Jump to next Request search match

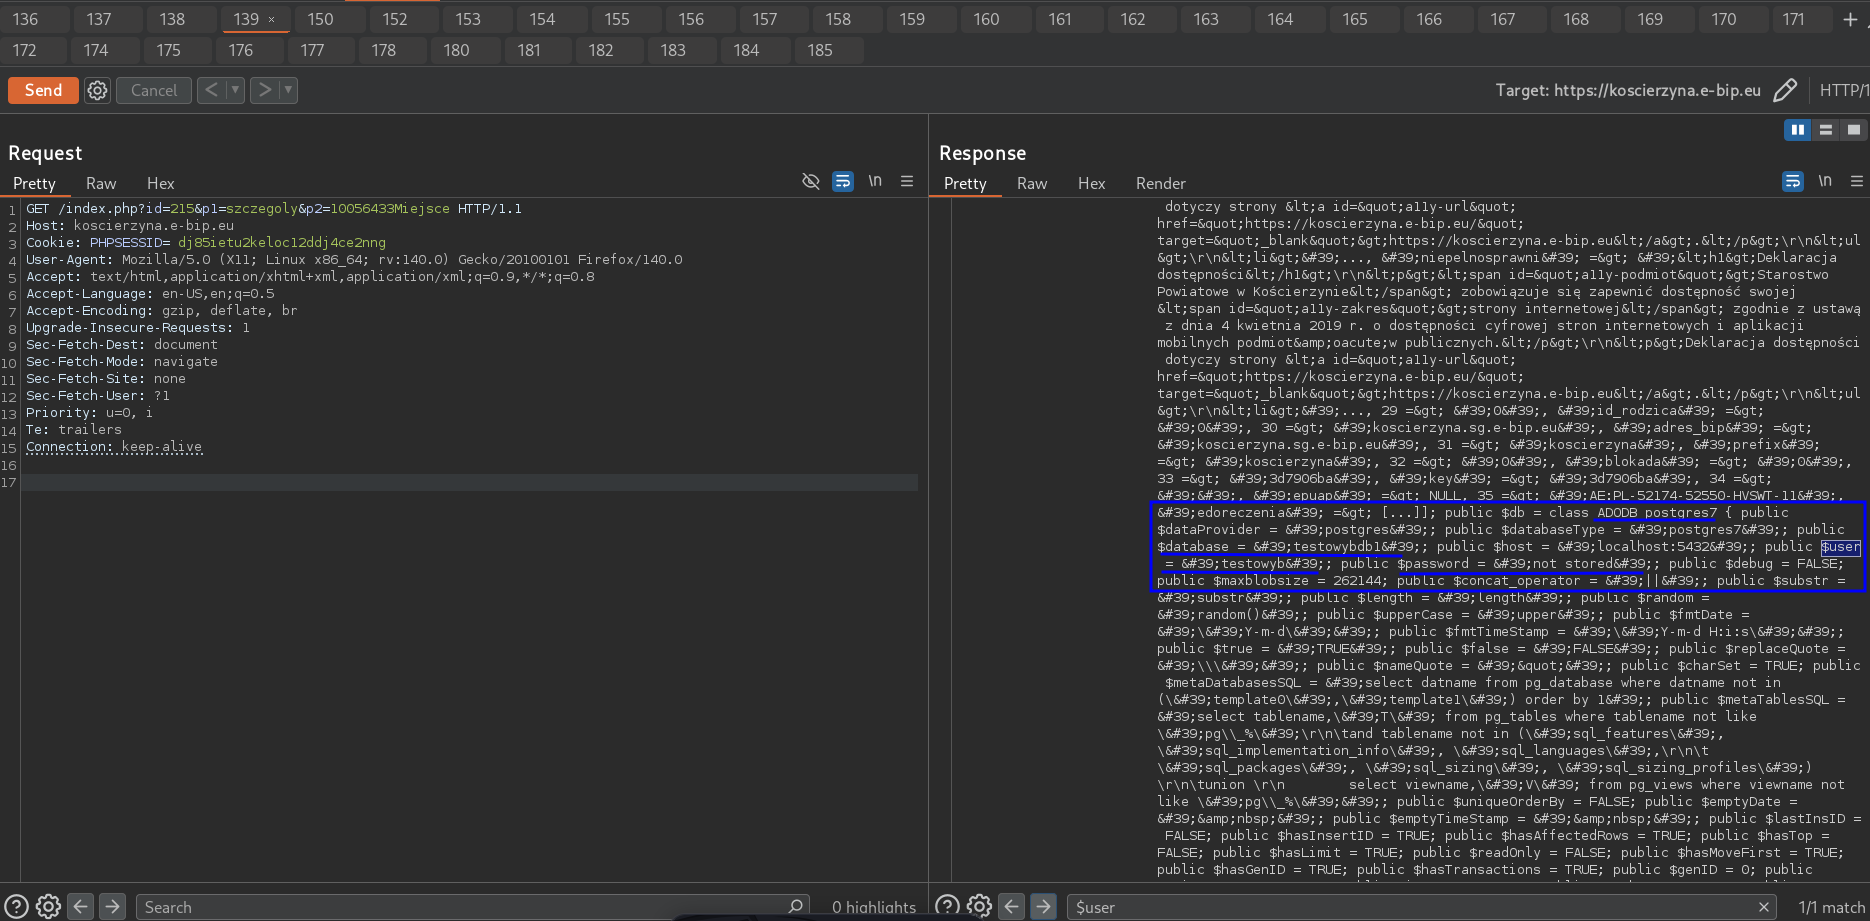click(x=113, y=906)
